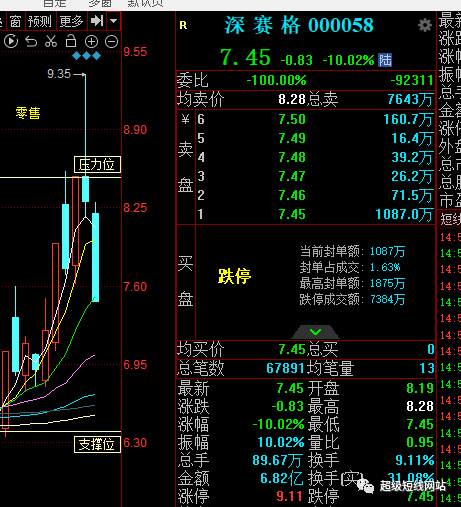The height and width of the screenshot is (507, 461).
Task: Click the 压力位 label on chart
Action: tap(97, 164)
